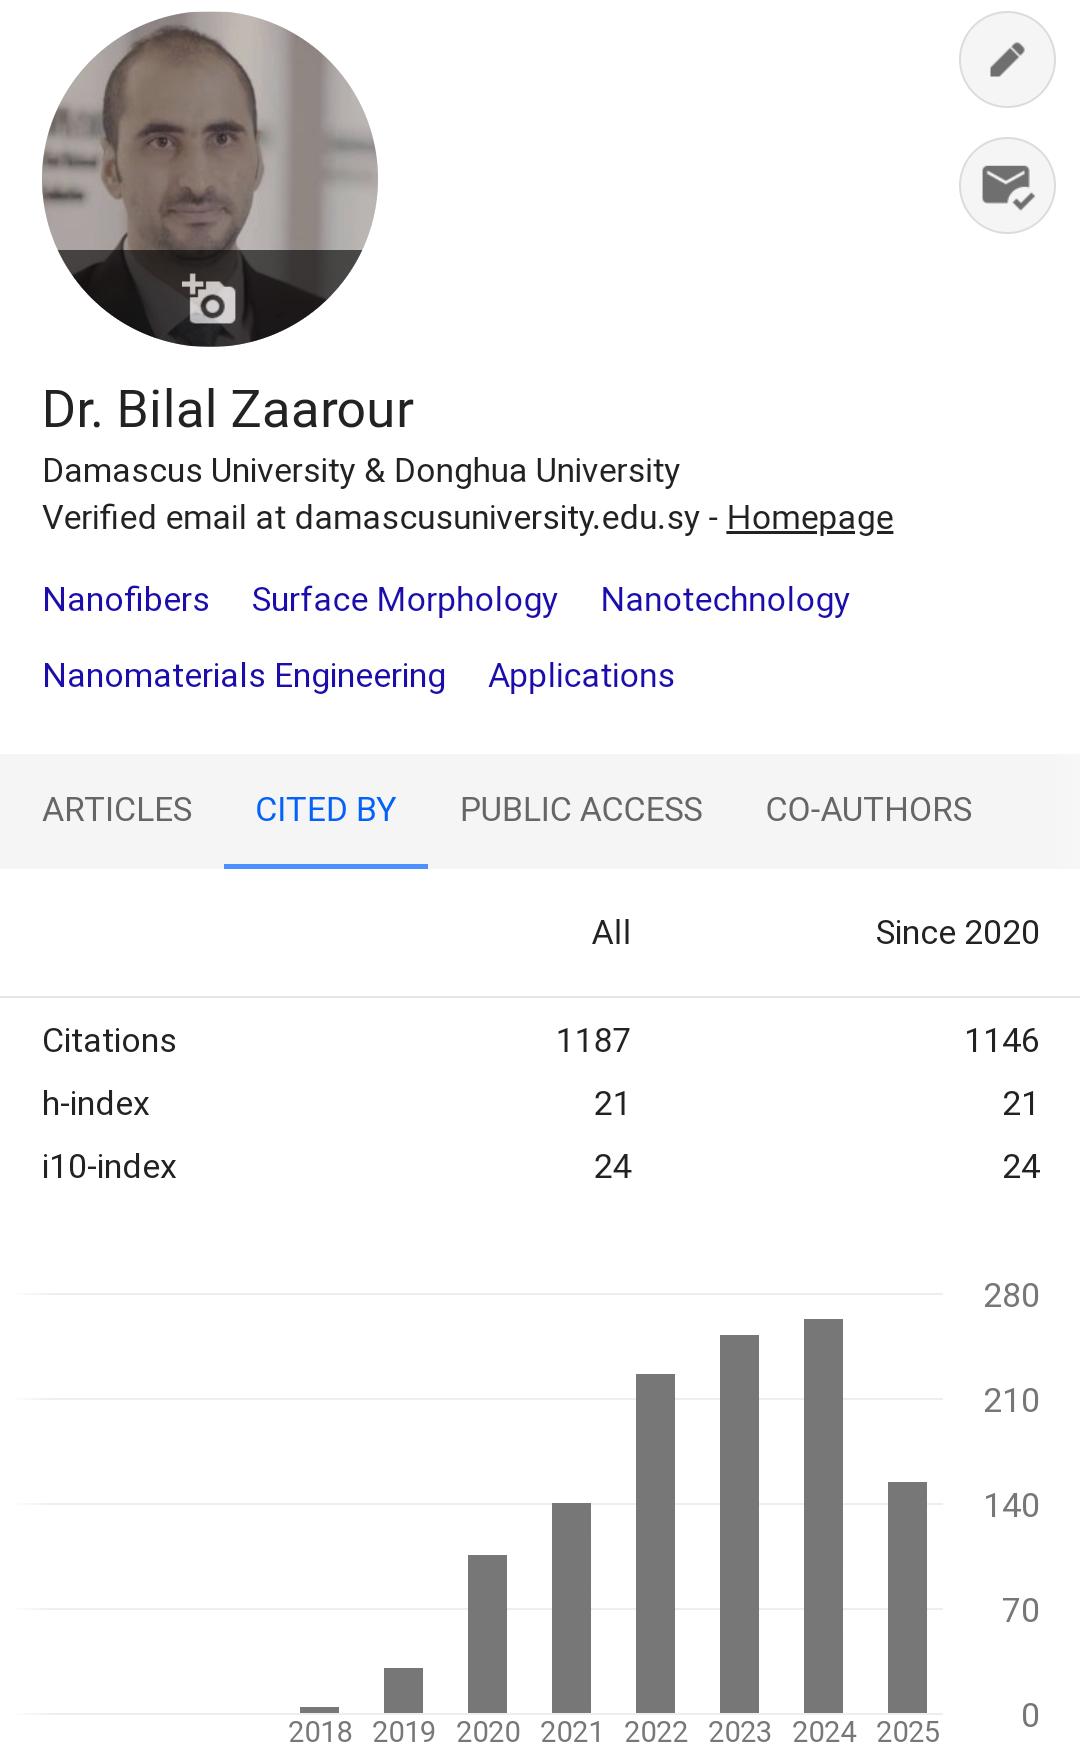Viewport: 1080px width, 1759px height.
Task: Click the pencil edit profile icon
Action: (1006, 60)
